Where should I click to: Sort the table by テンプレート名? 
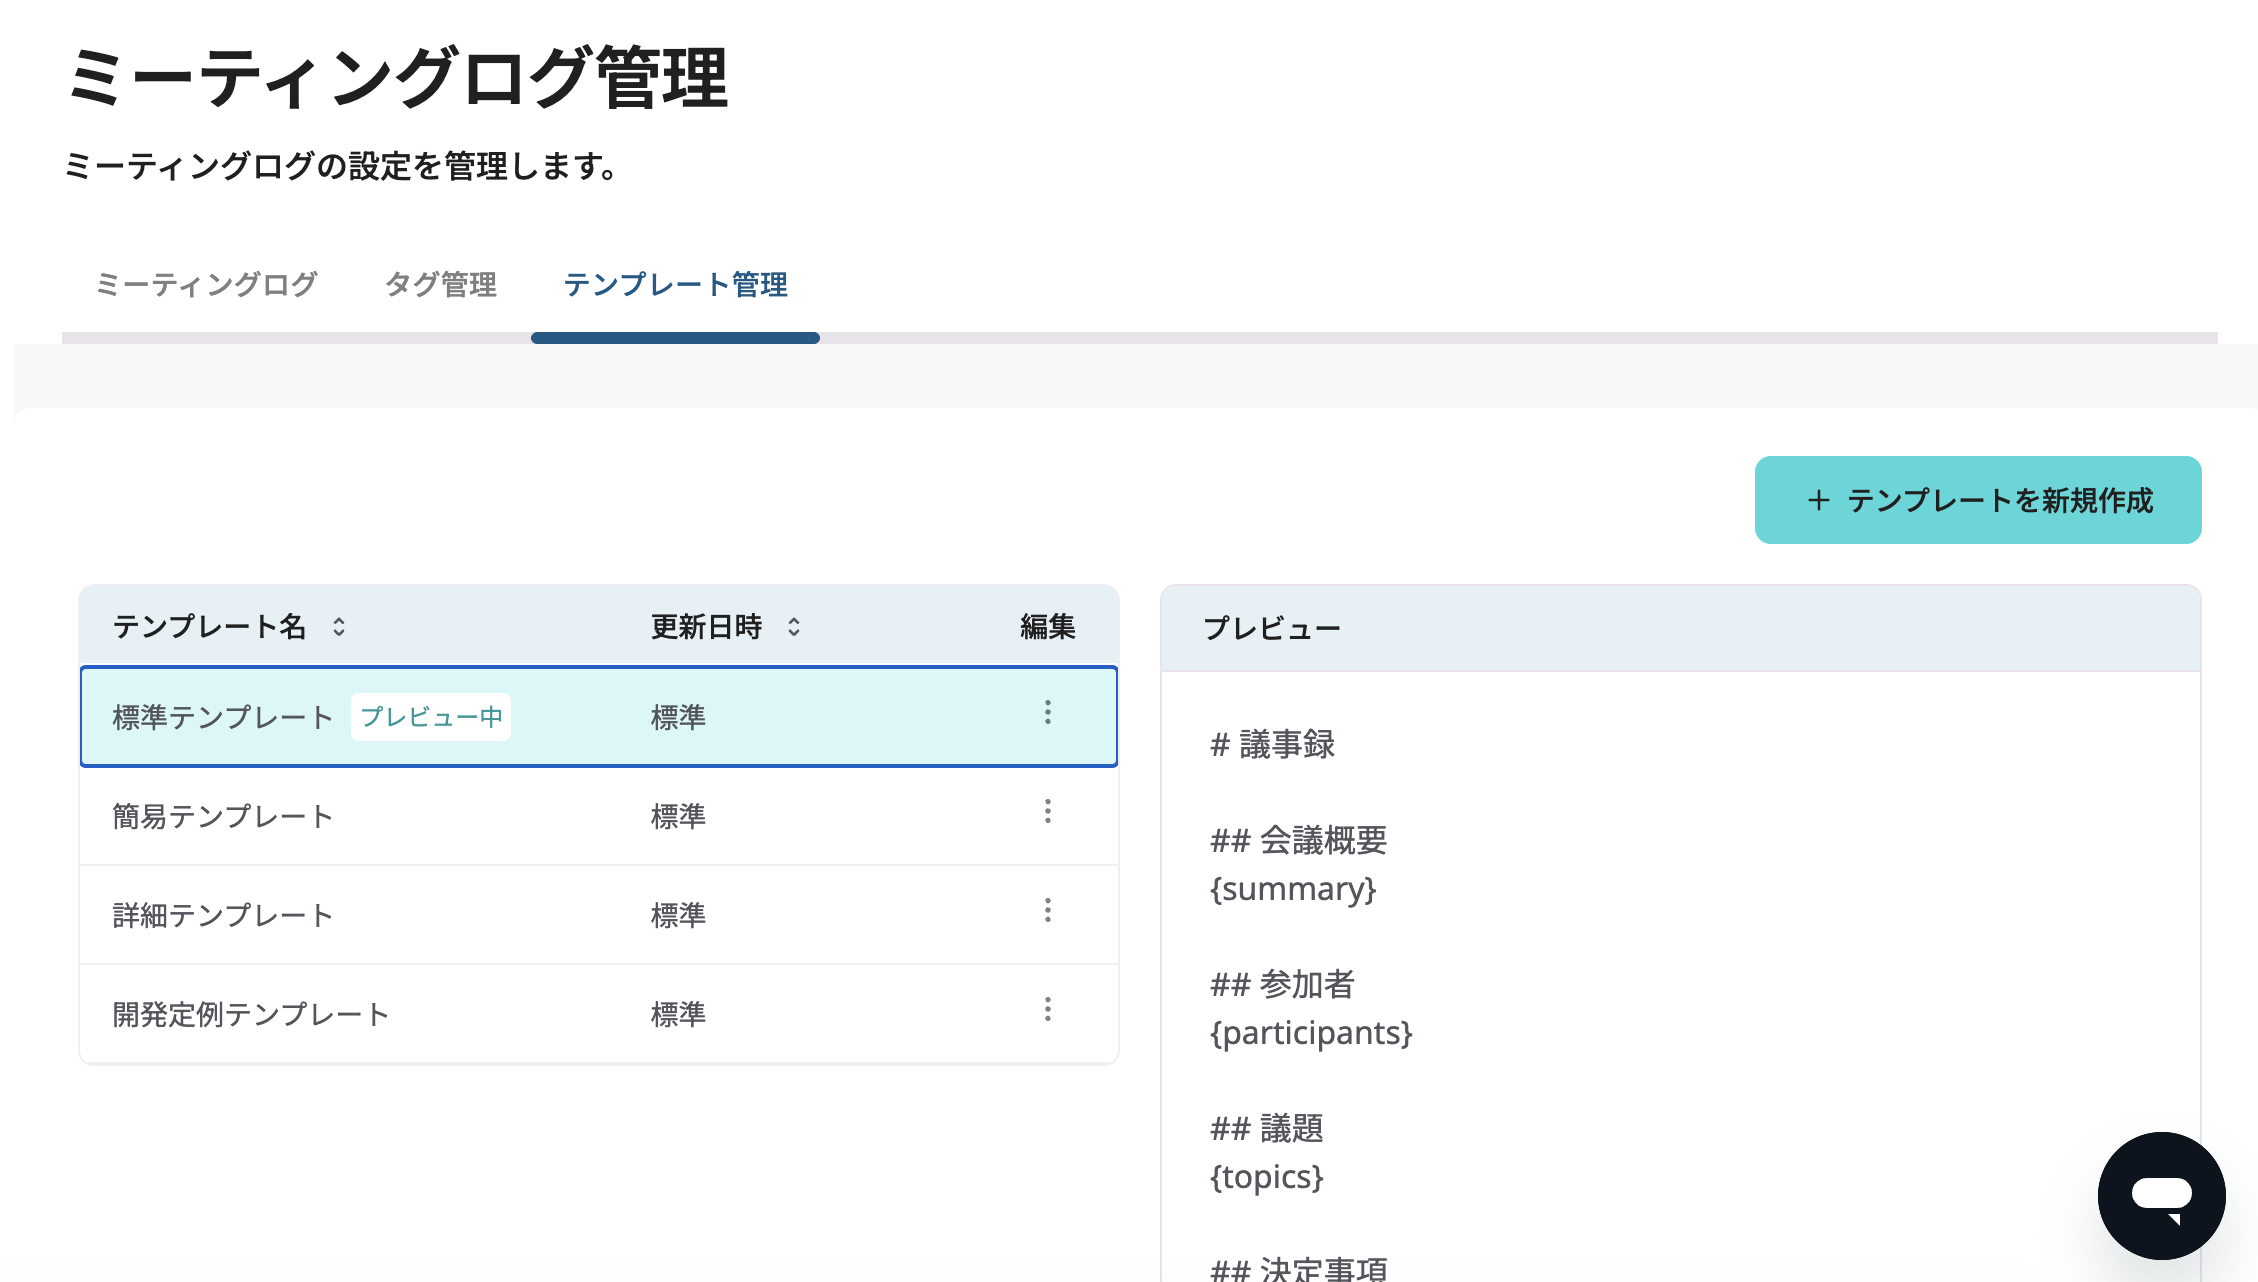(338, 628)
